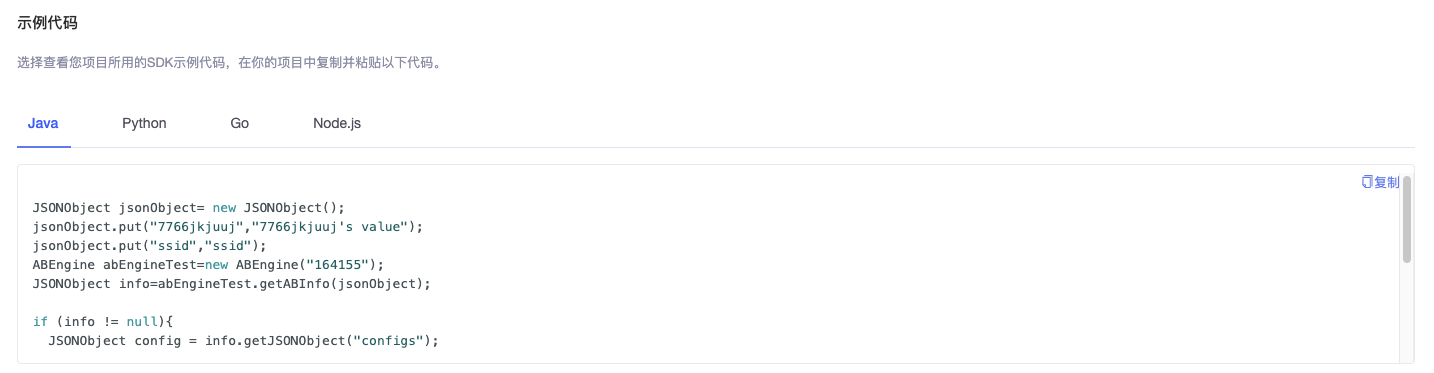The image size is (1434, 373).
Task: Click the code panel scrollbar thumb
Action: tap(1407, 220)
